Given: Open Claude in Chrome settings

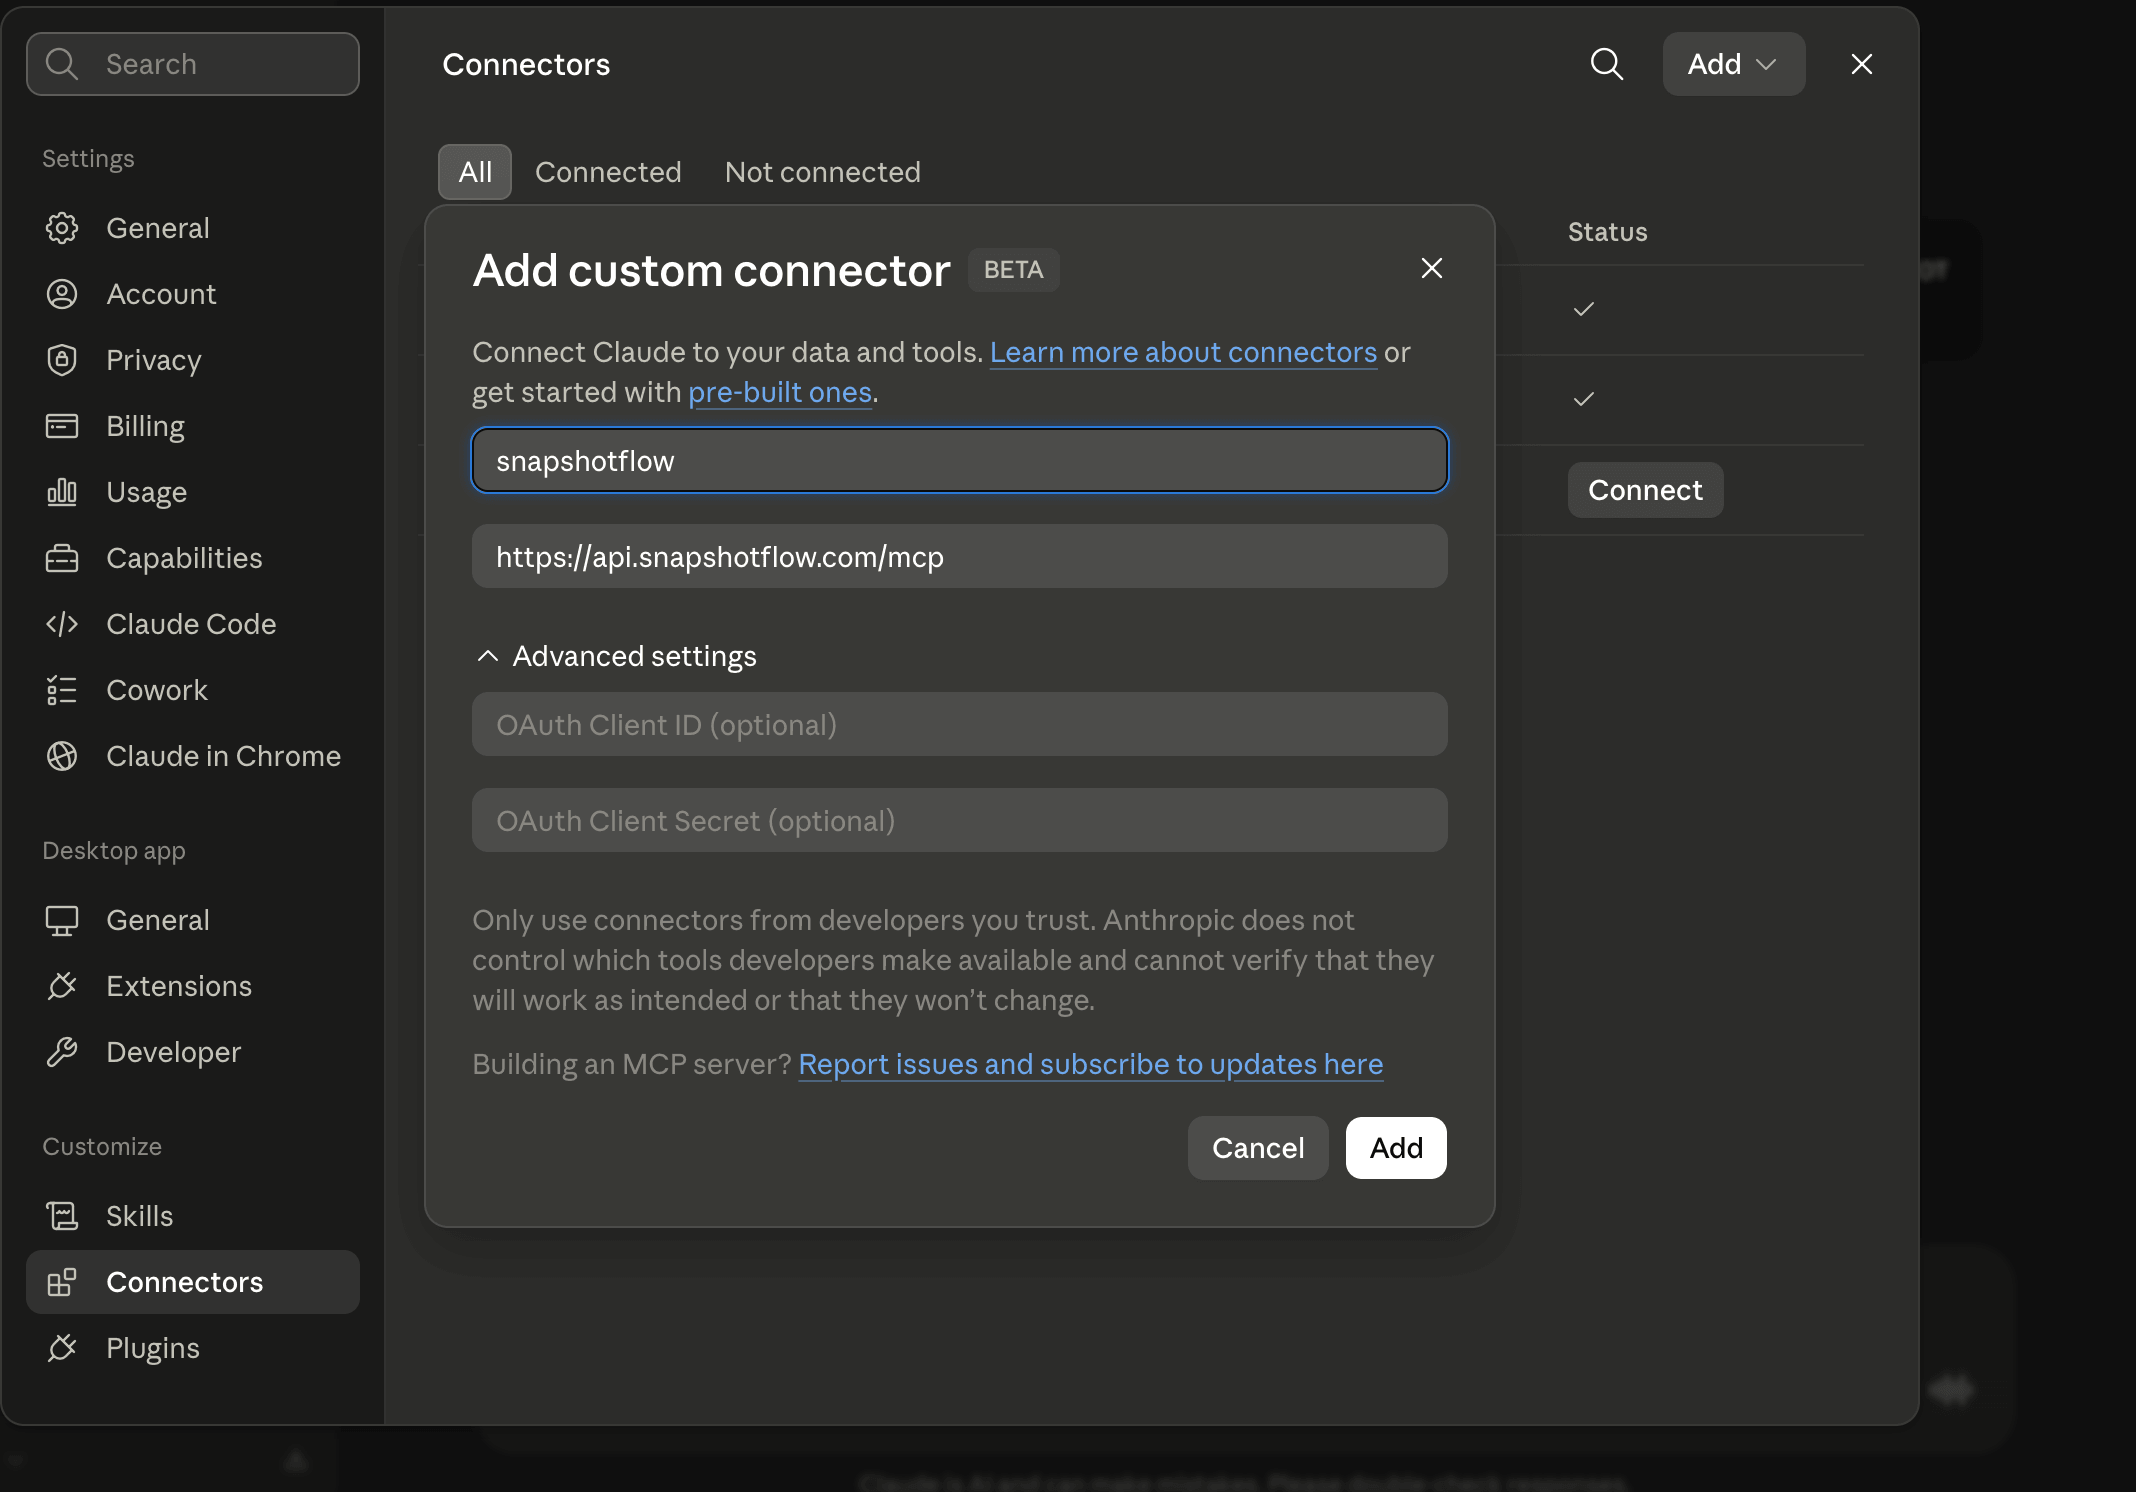Looking at the screenshot, I should click(193, 756).
